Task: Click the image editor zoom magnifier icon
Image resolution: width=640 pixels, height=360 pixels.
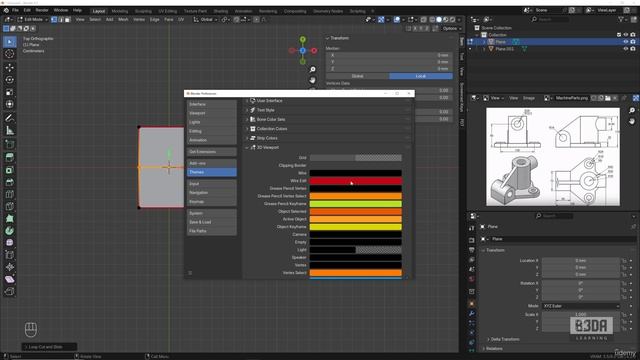Action: [632, 111]
